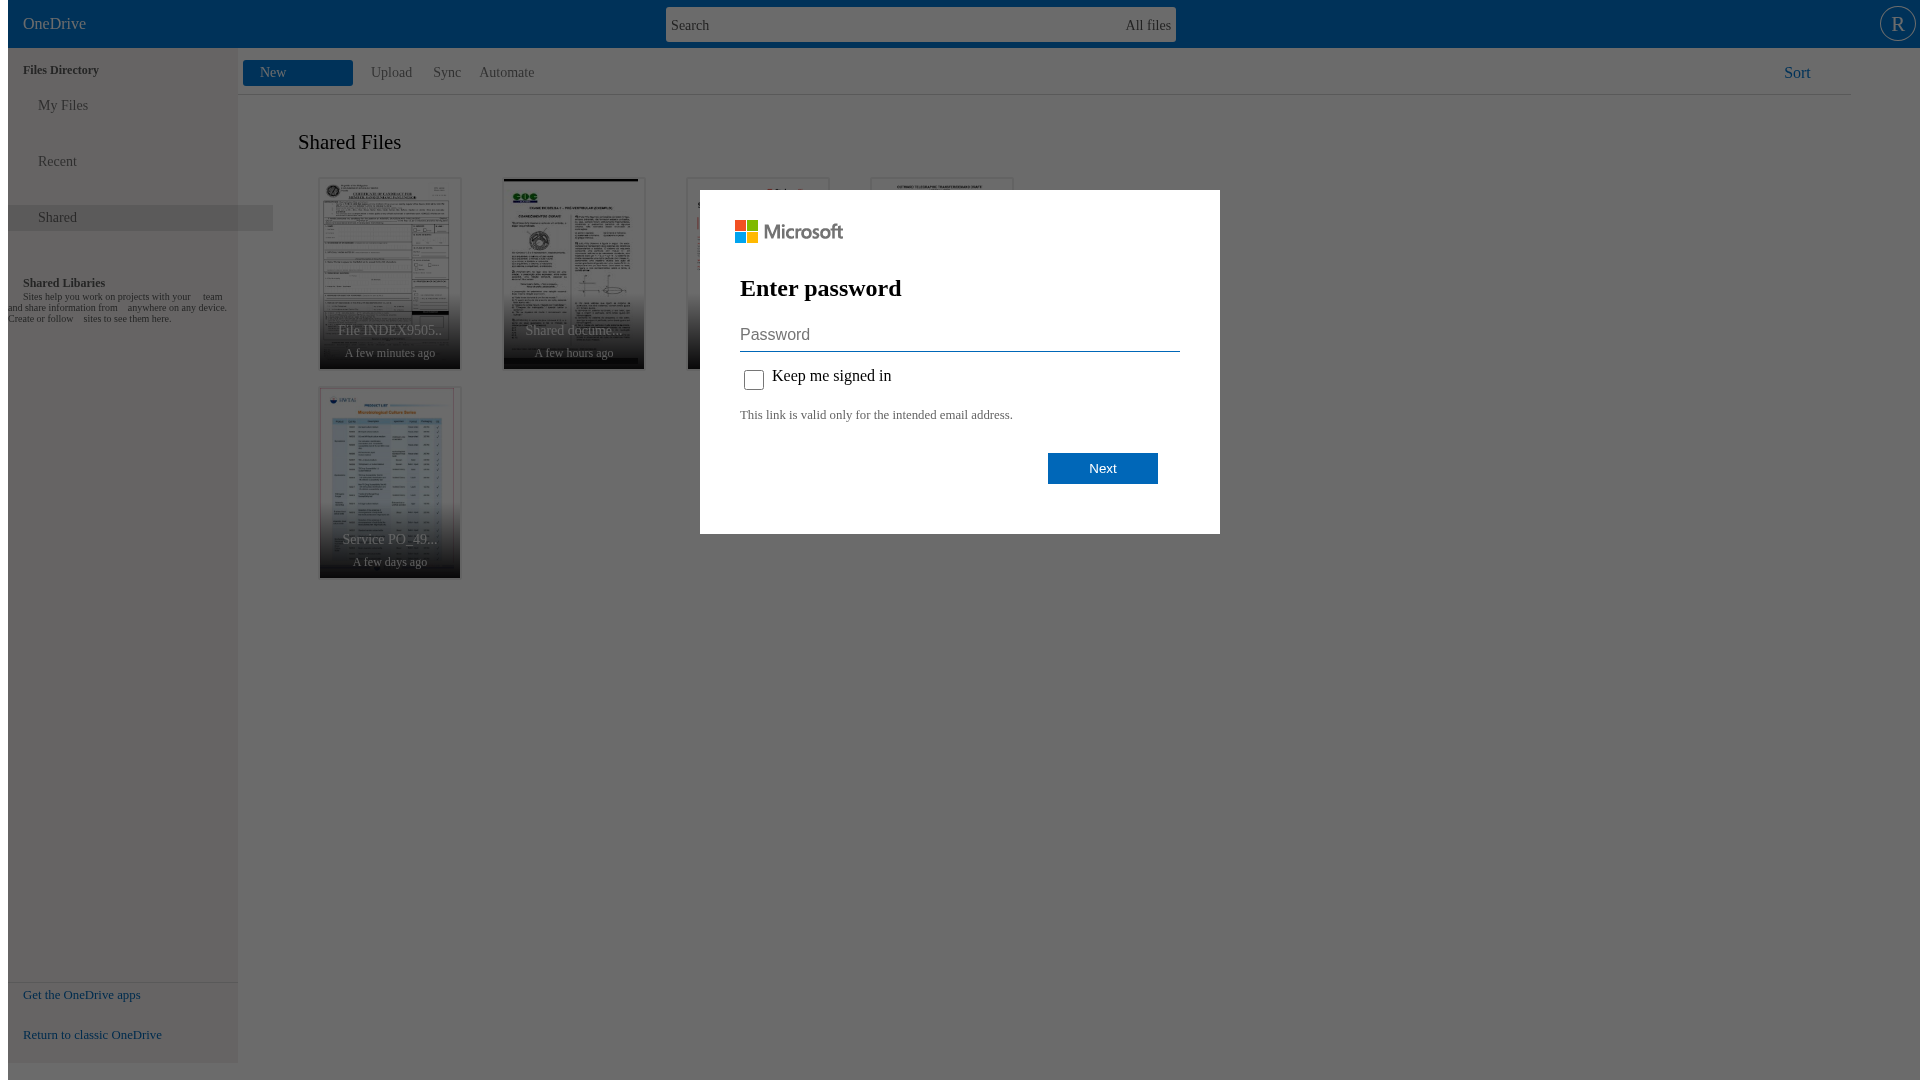
Task: Open the R account avatar
Action: [1897, 24]
